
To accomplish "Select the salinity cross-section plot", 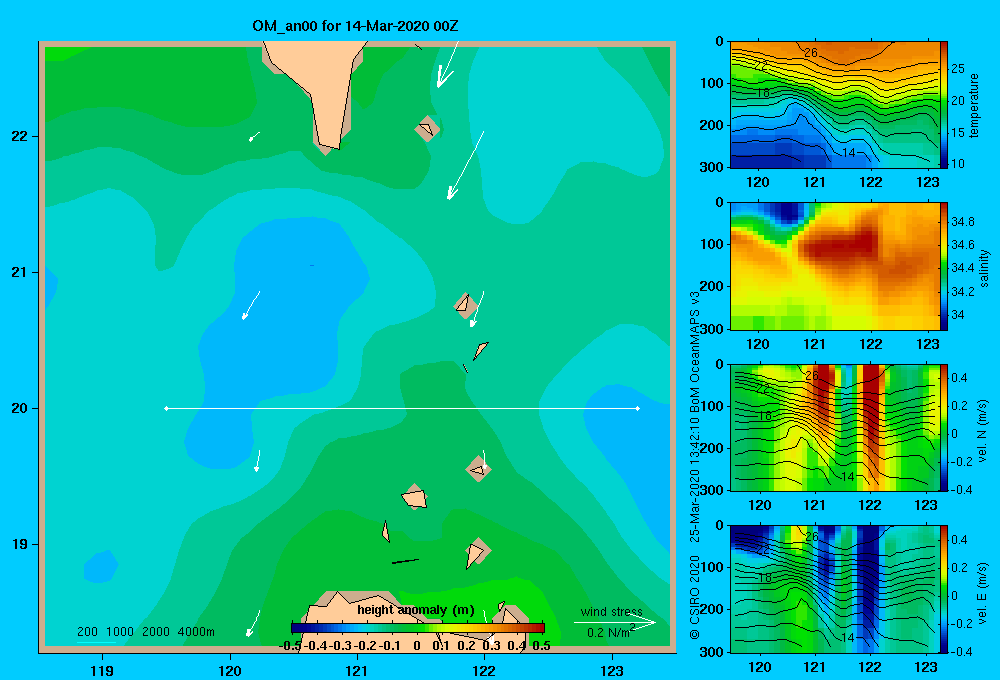I will pos(835,266).
